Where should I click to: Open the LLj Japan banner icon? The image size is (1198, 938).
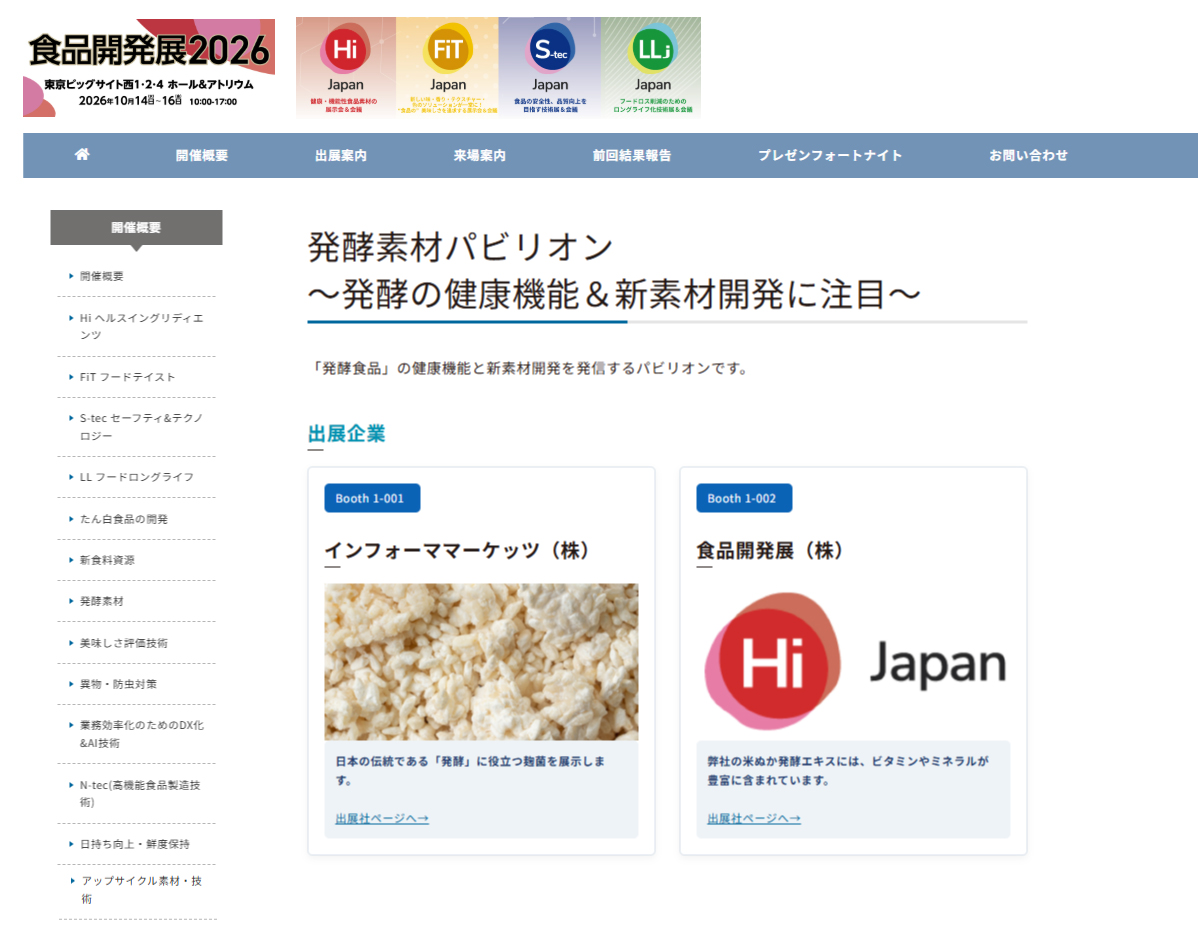tap(651, 67)
